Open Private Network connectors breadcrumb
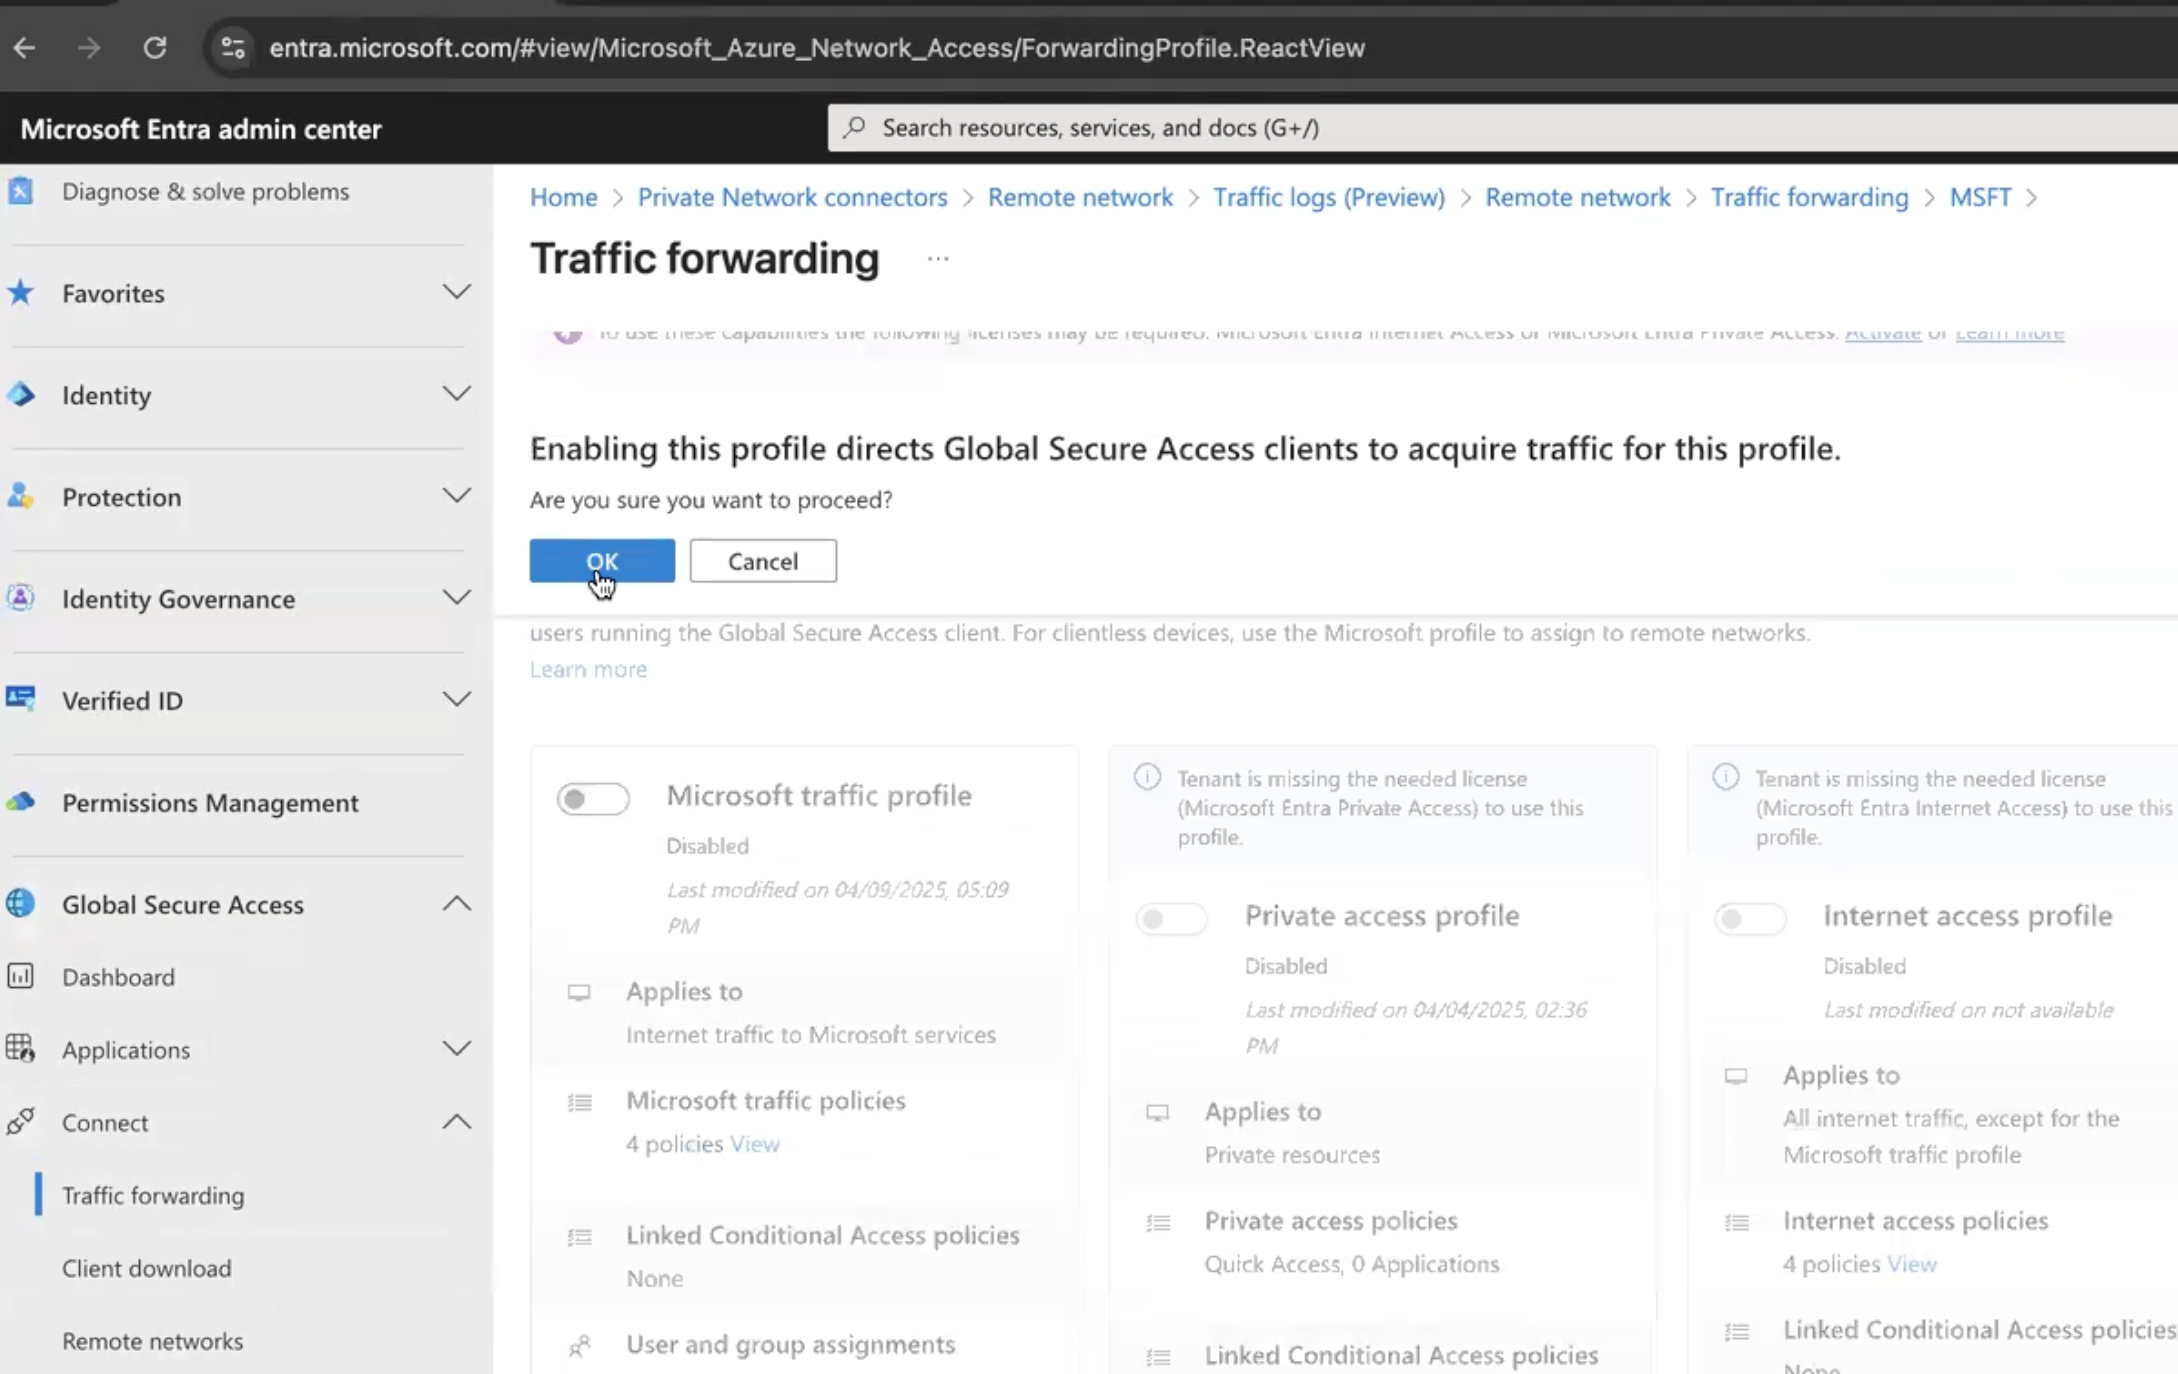This screenshot has width=2178, height=1374. tap(793, 197)
